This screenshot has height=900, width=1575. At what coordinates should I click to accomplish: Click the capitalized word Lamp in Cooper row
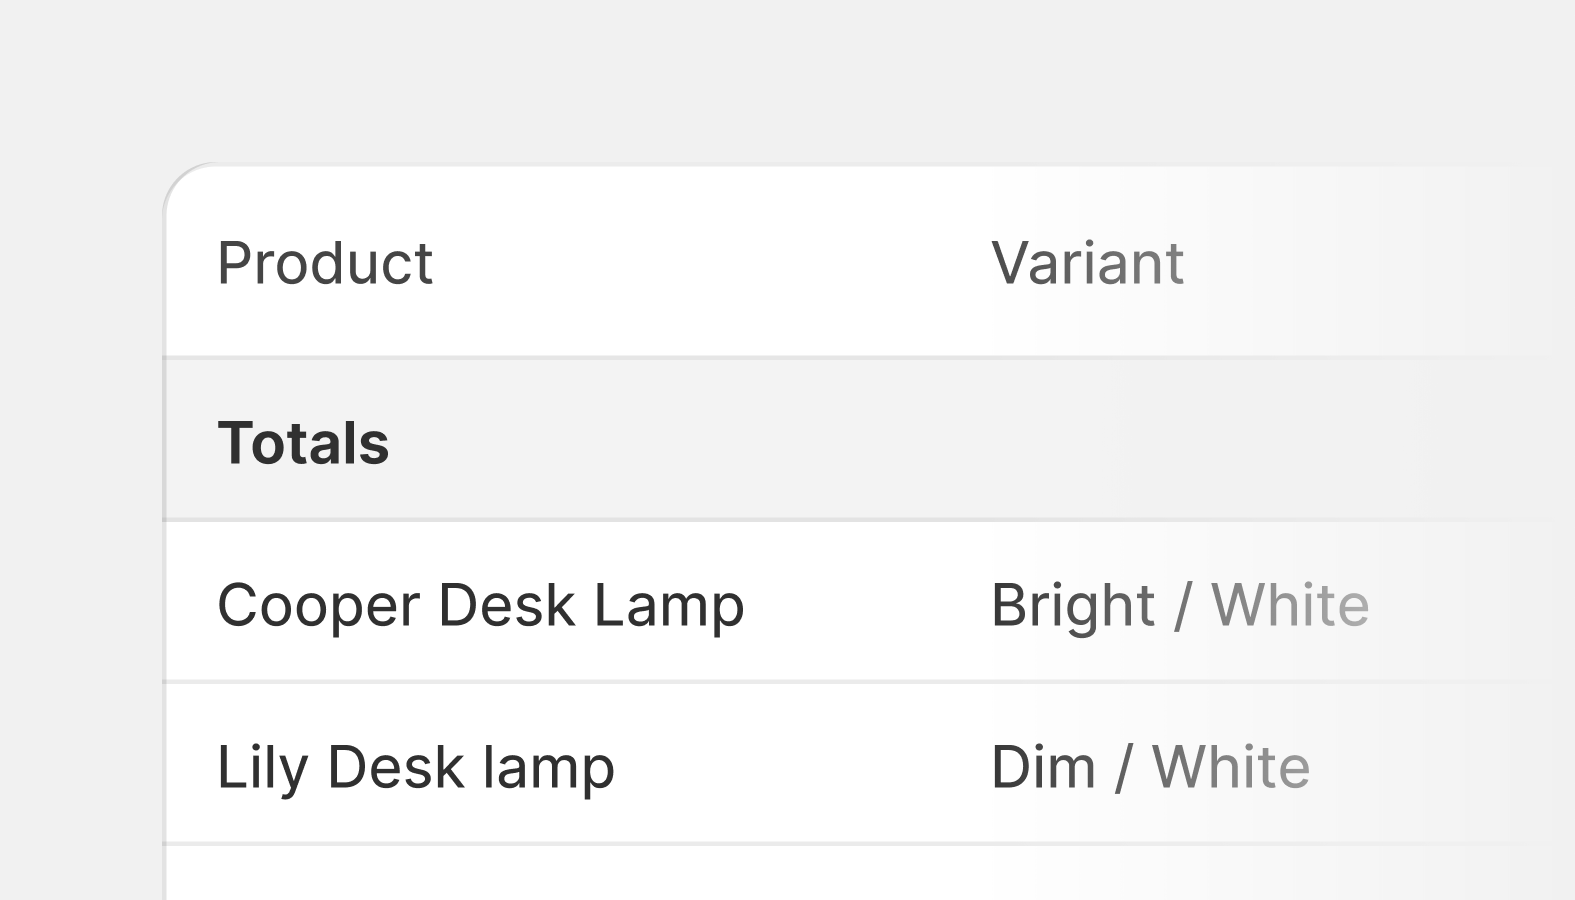[669, 606]
